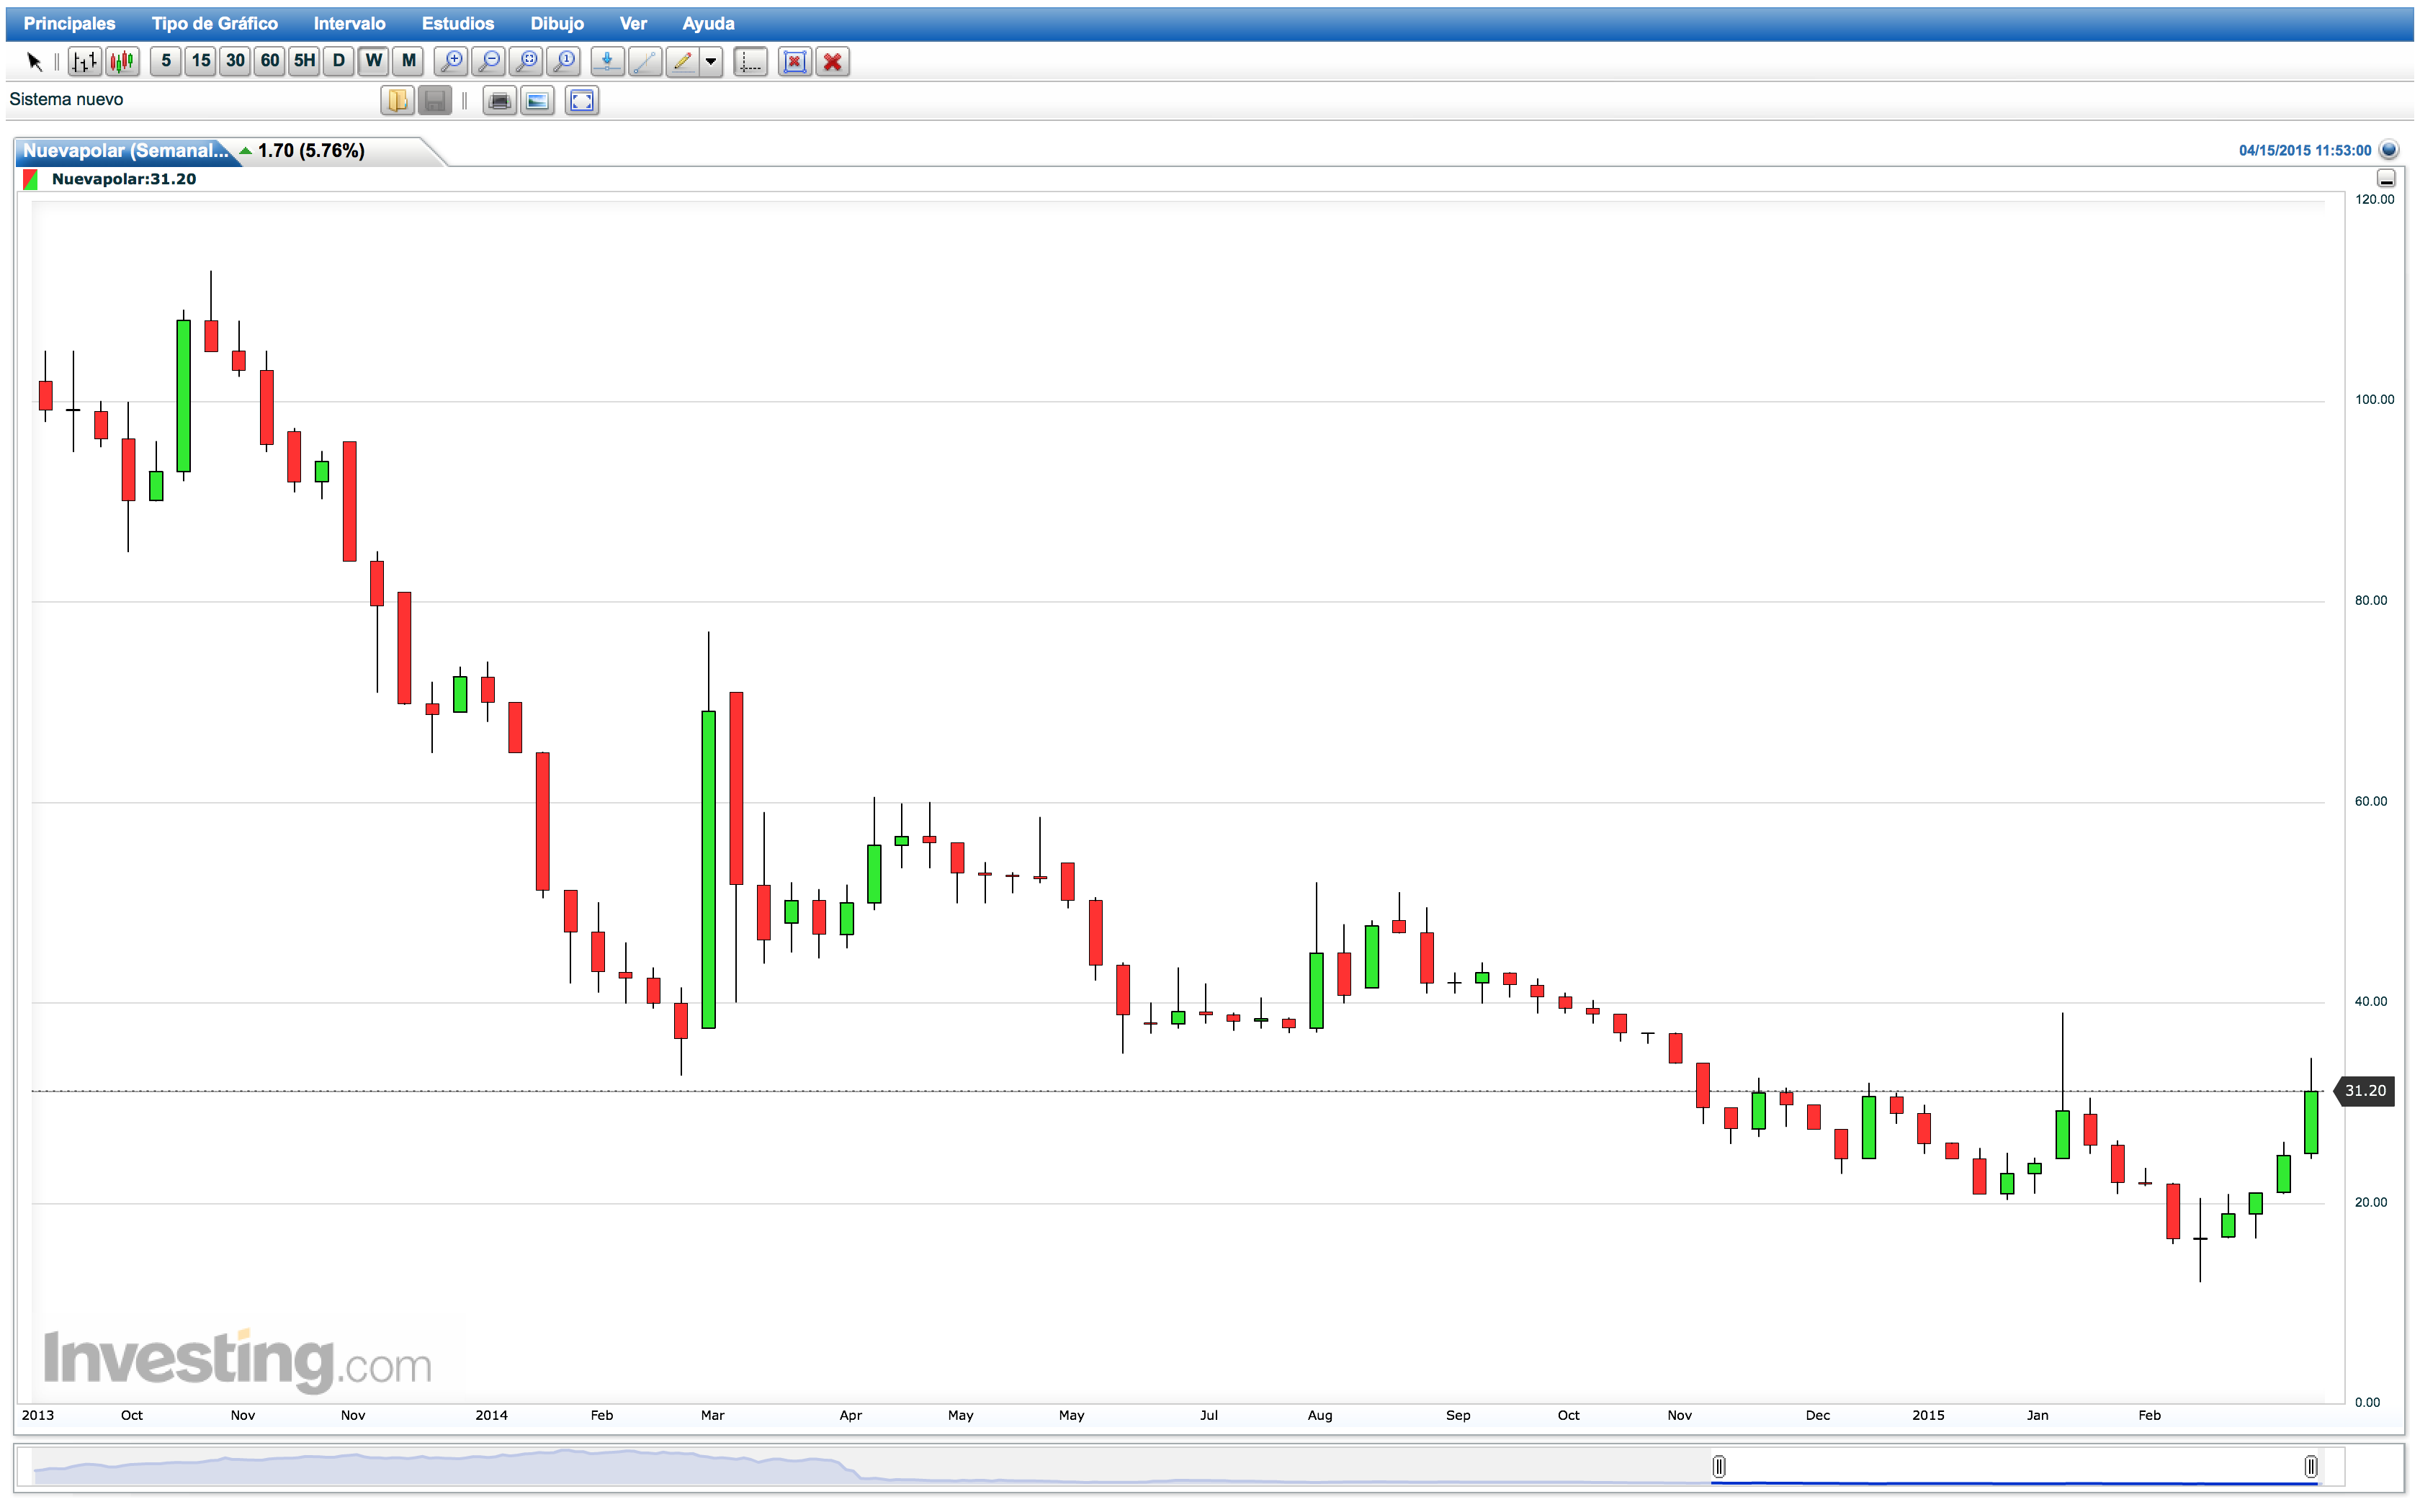Click the blue down-arrow toolbar tool

607,62
